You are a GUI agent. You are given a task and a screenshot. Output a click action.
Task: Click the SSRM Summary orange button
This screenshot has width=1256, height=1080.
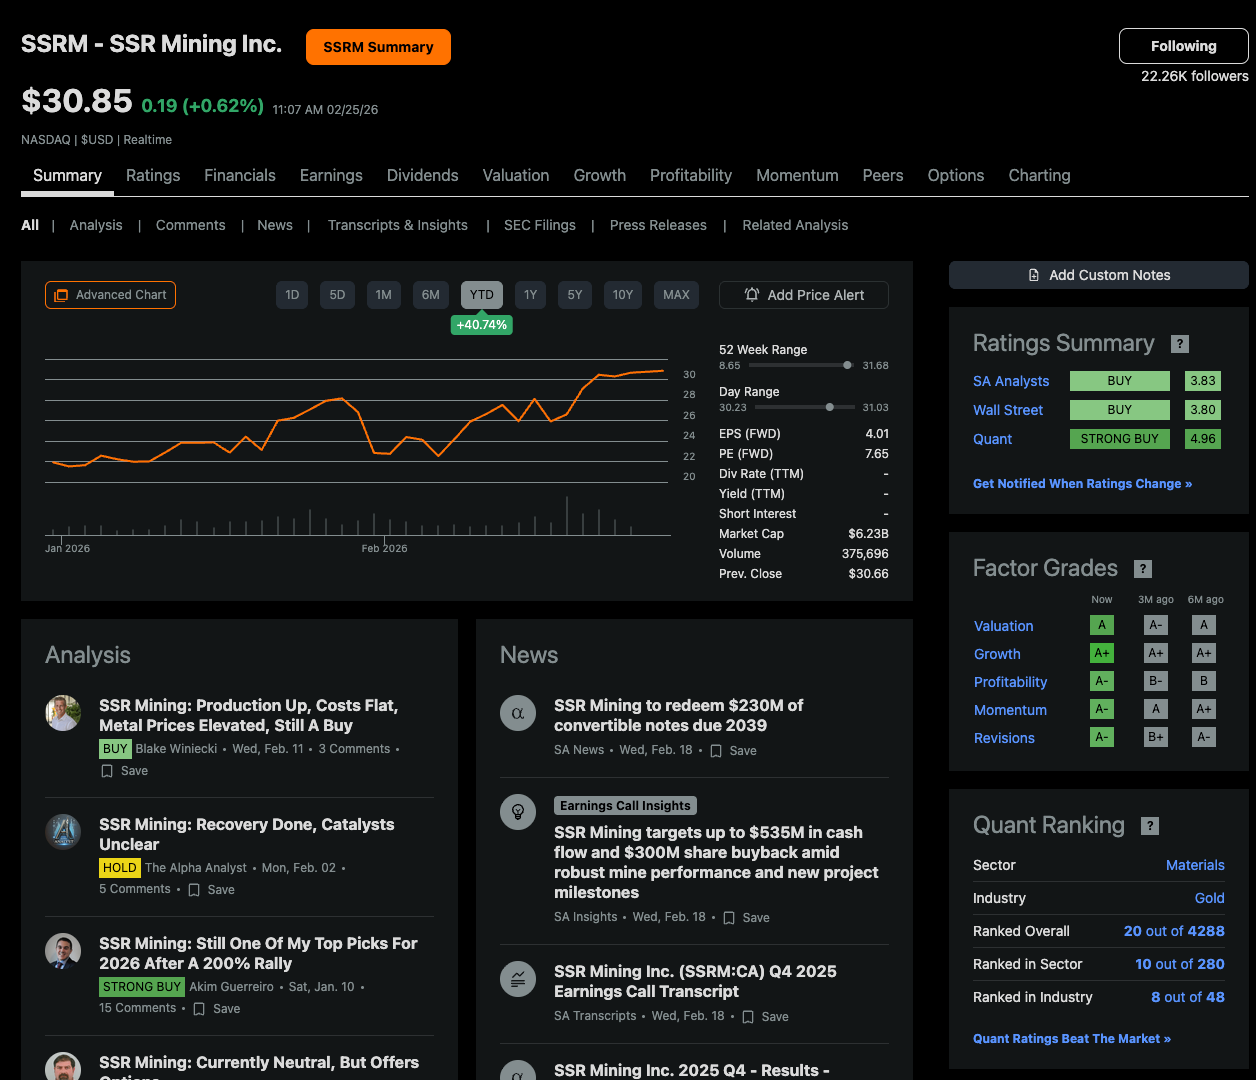click(378, 47)
